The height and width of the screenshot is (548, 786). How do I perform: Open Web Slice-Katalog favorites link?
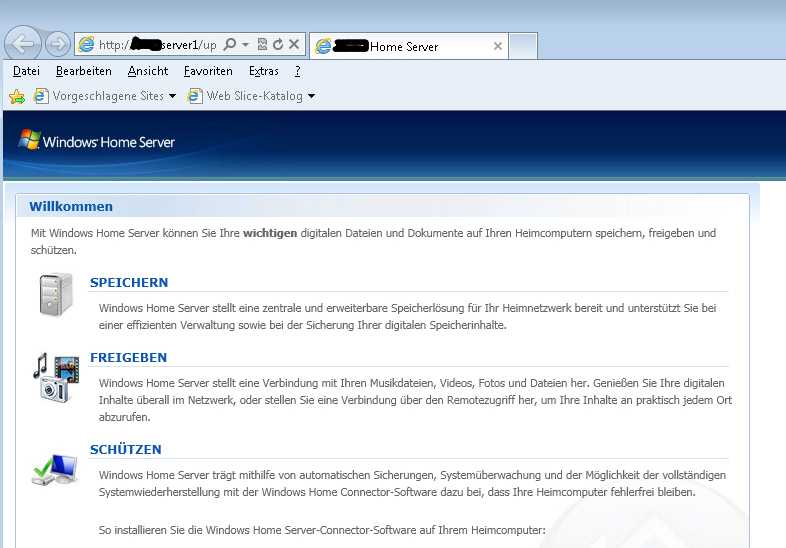[x=245, y=96]
